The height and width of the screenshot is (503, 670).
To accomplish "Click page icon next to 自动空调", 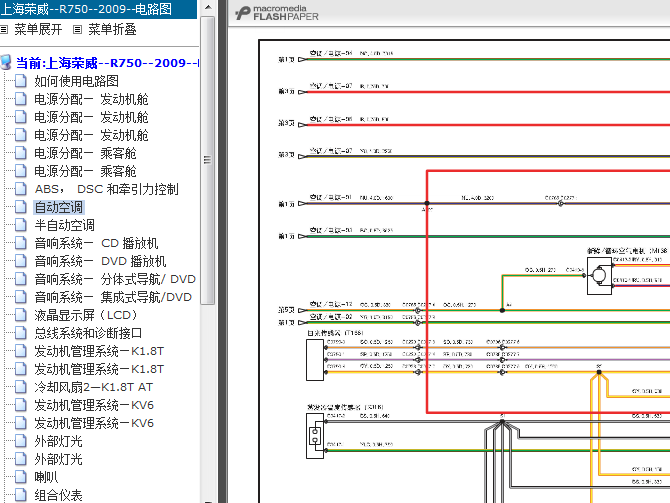I will [x=21, y=206].
